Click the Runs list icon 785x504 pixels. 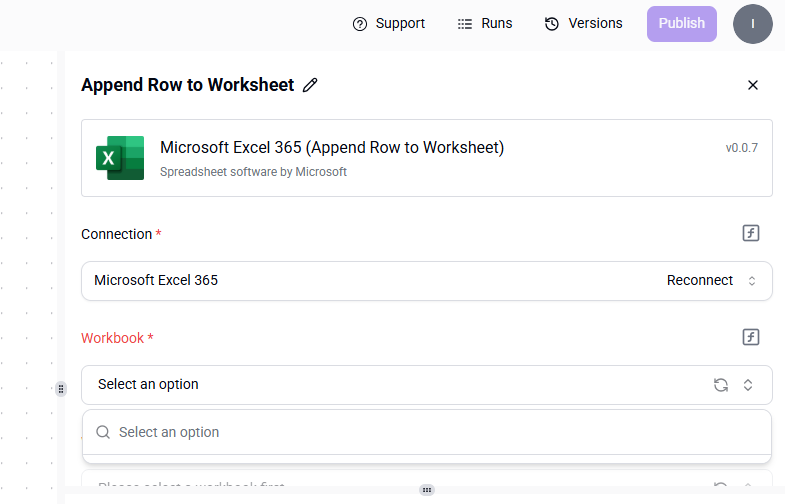(x=465, y=24)
